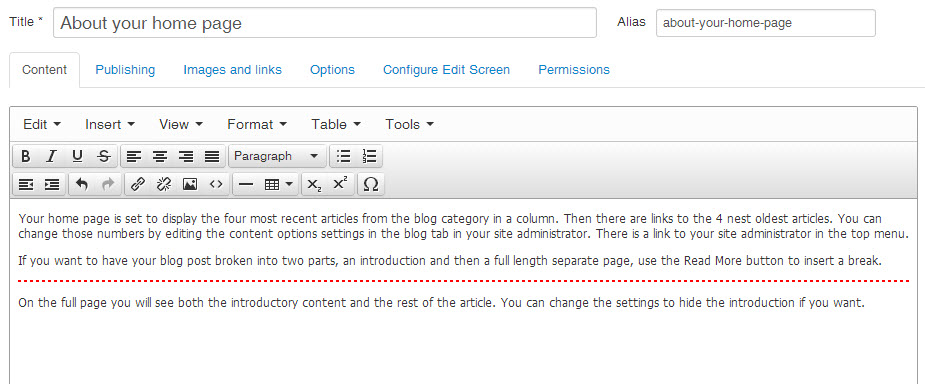Insert or edit a link
This screenshot has height=384, width=925.
pyautogui.click(x=137, y=185)
